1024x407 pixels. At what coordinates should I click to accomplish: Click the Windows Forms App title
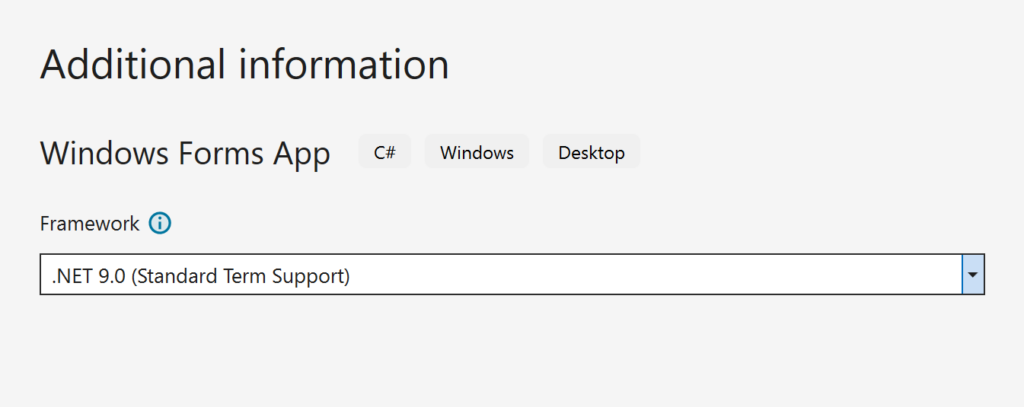pos(185,154)
